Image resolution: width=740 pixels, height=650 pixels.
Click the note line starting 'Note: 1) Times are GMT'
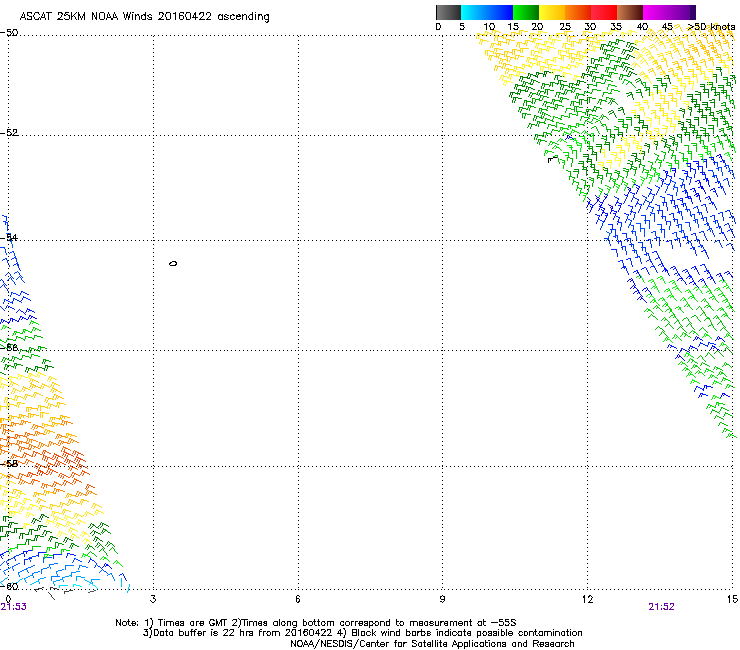pyautogui.click(x=316, y=623)
